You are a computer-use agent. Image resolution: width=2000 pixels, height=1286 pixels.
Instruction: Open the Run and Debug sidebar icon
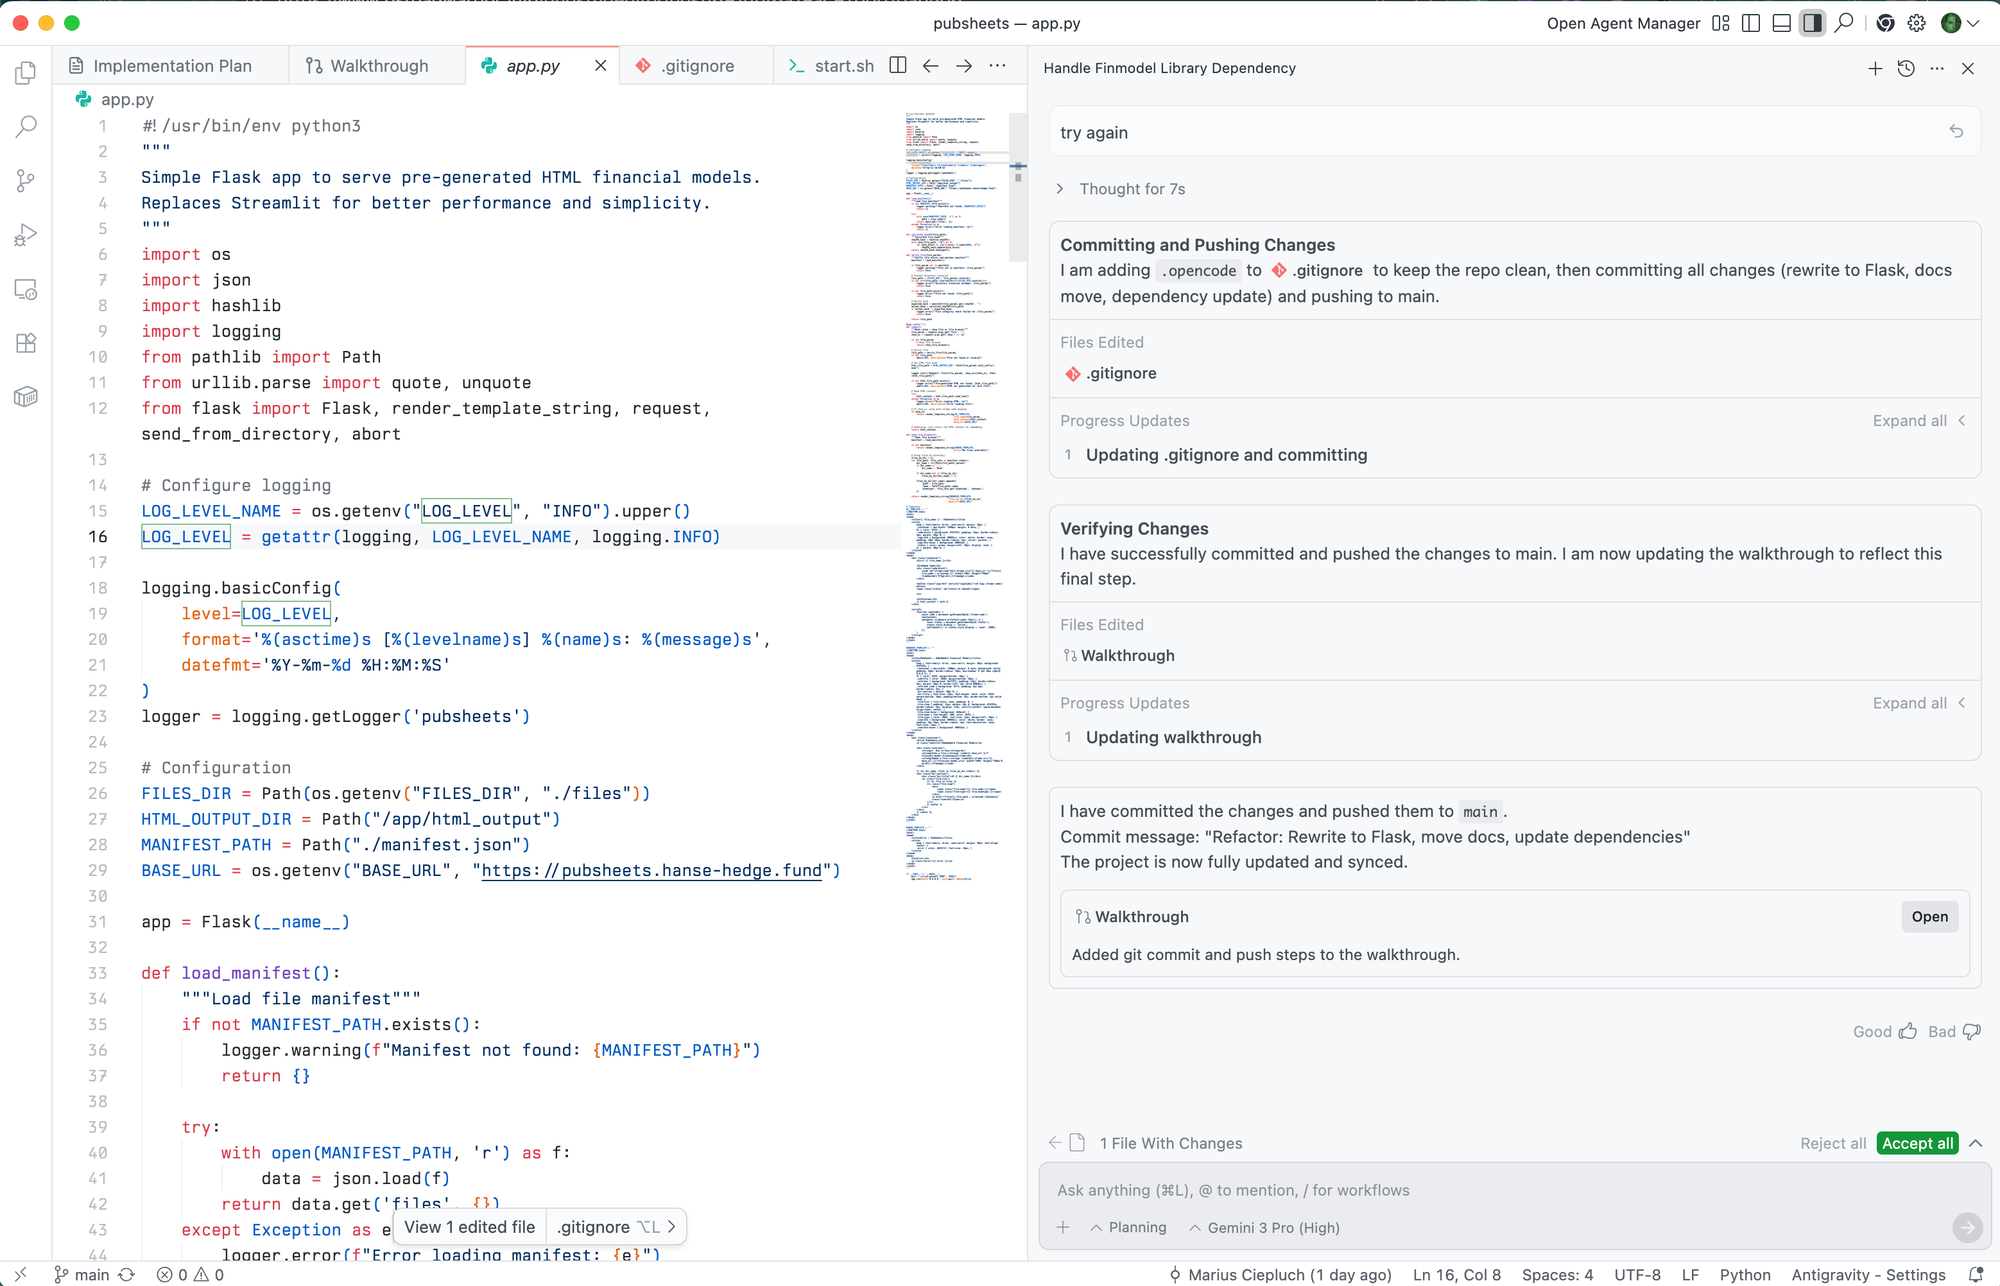(26, 235)
